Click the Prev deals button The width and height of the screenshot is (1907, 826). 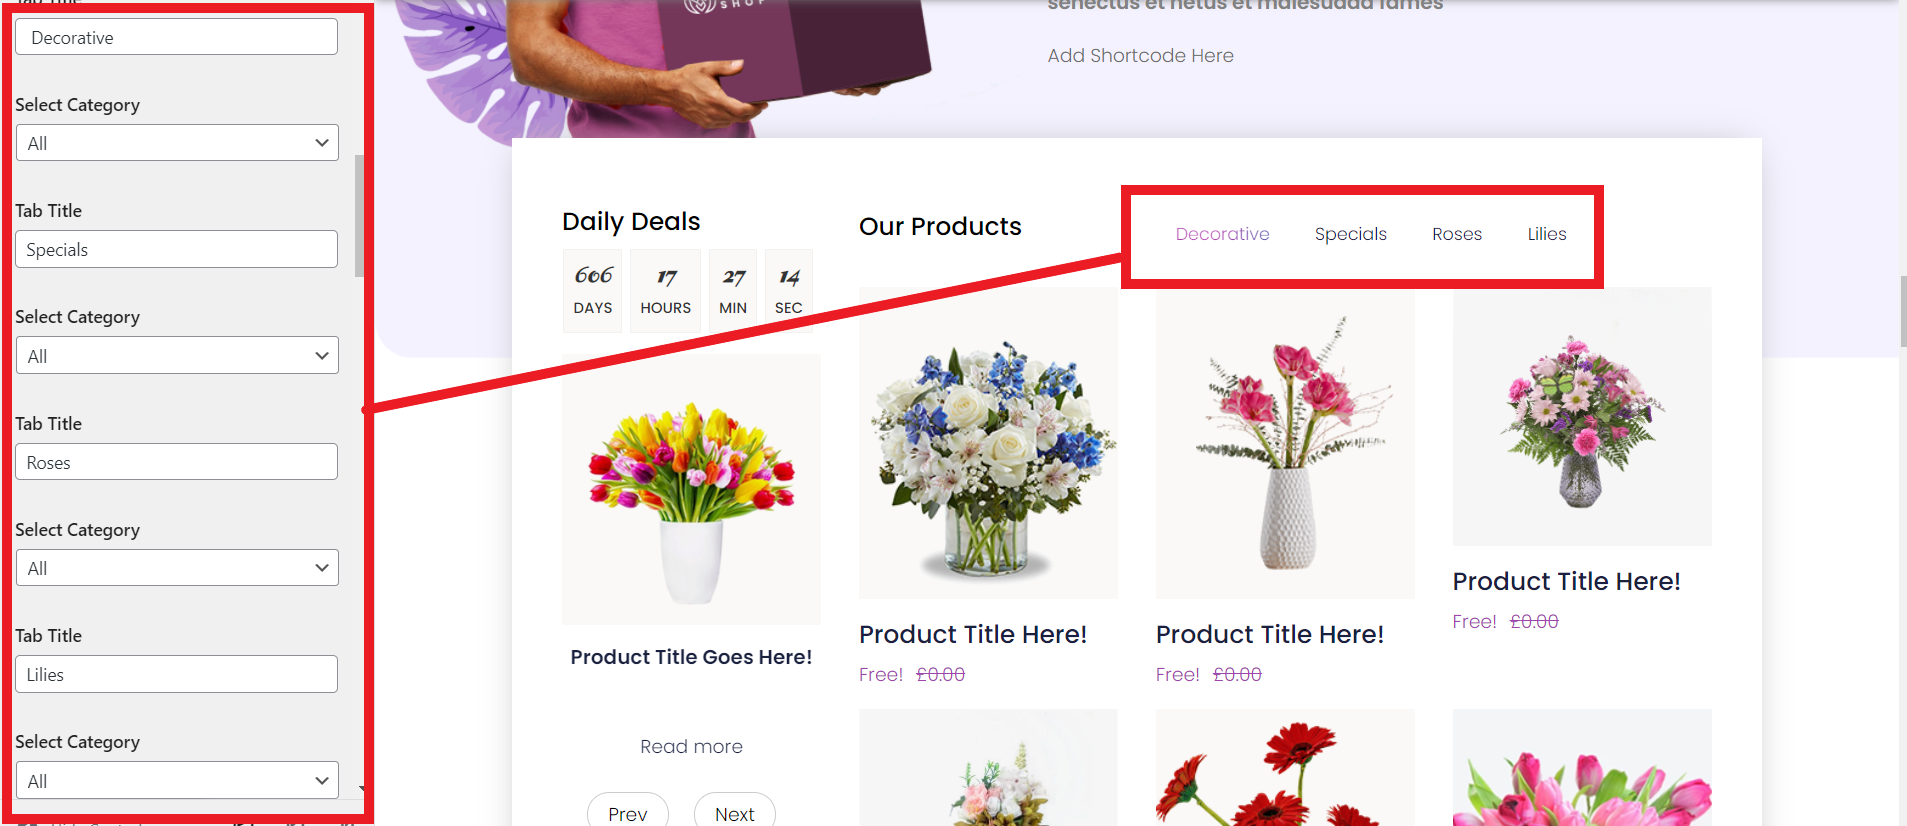(x=628, y=812)
